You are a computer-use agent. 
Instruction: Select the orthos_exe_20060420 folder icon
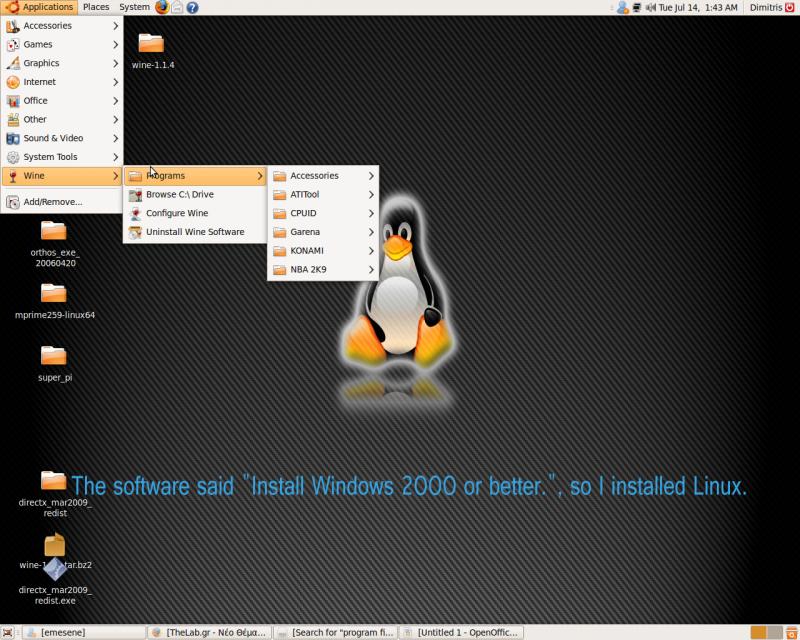[x=54, y=231]
